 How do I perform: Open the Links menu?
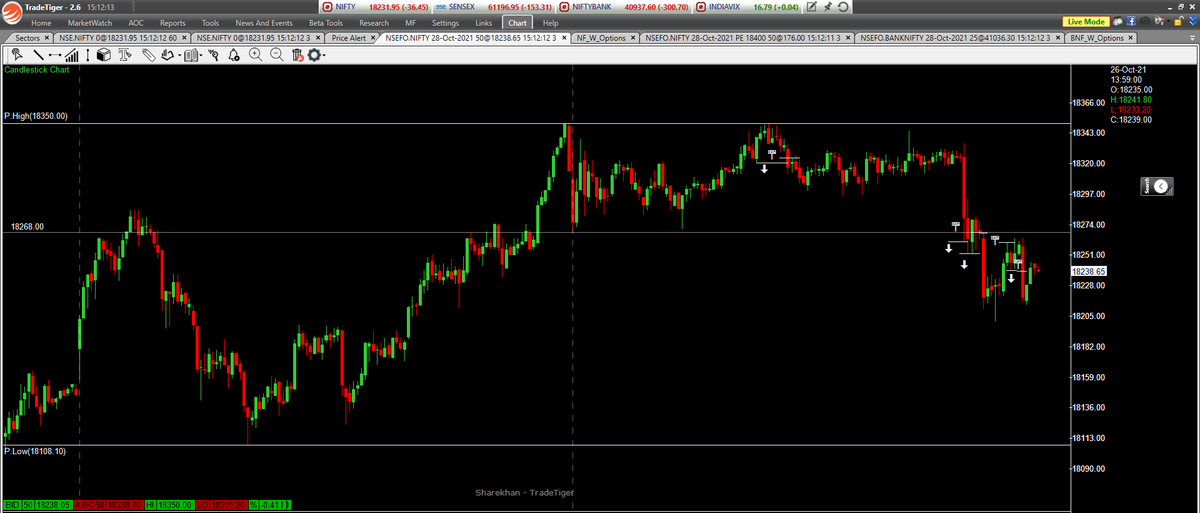coord(484,22)
